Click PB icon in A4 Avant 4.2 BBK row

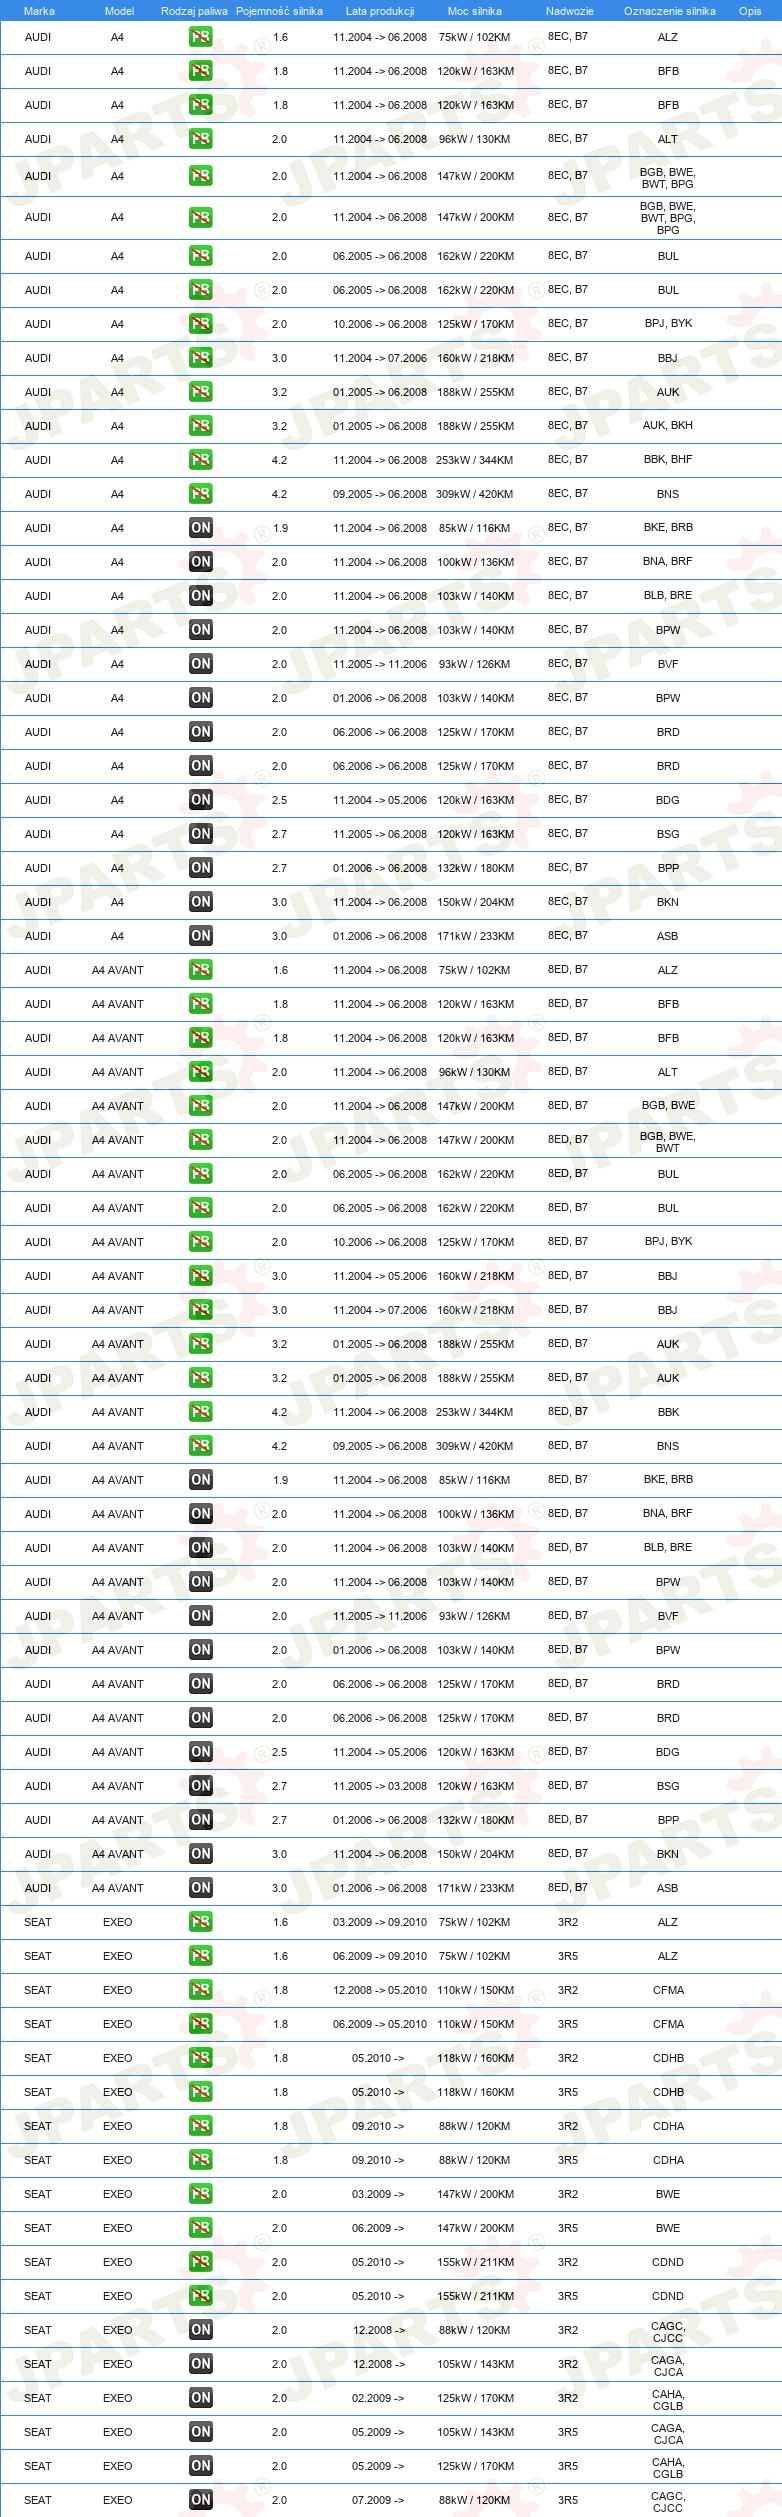tap(200, 1412)
